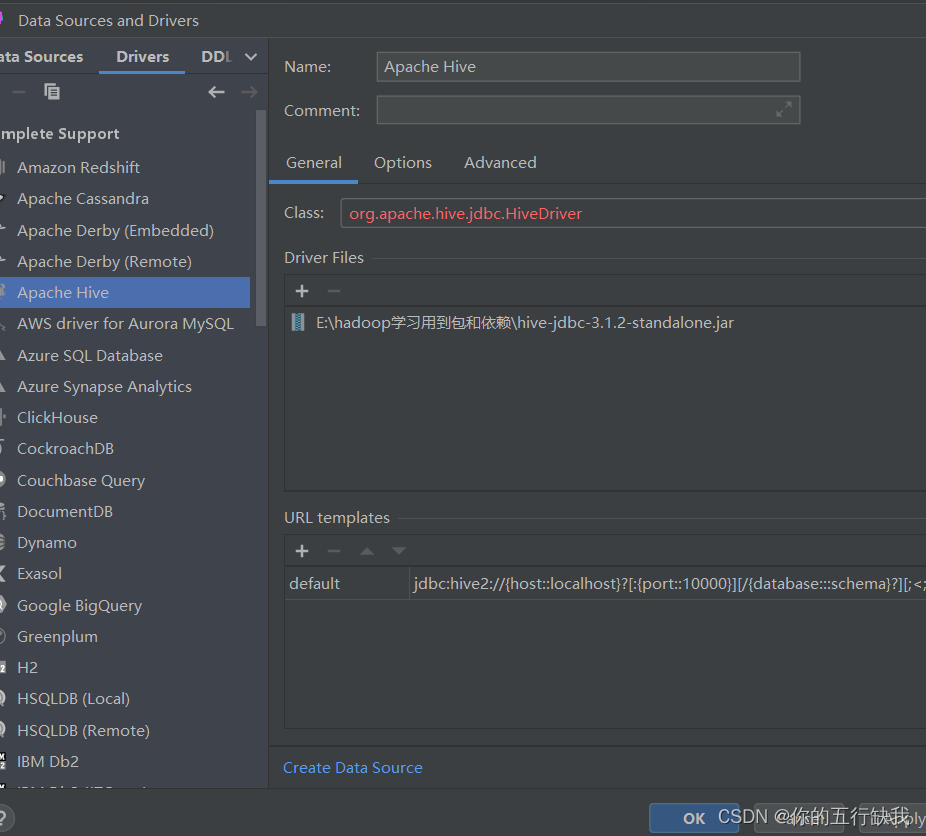Viewport: 926px width, 836px height.
Task: Select the default URL template name cell
Action: 347,583
